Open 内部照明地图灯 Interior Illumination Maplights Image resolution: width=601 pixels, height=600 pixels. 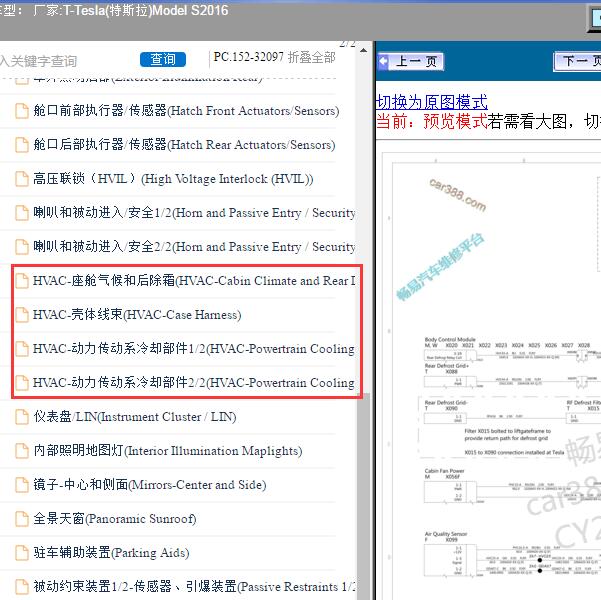[168, 451]
